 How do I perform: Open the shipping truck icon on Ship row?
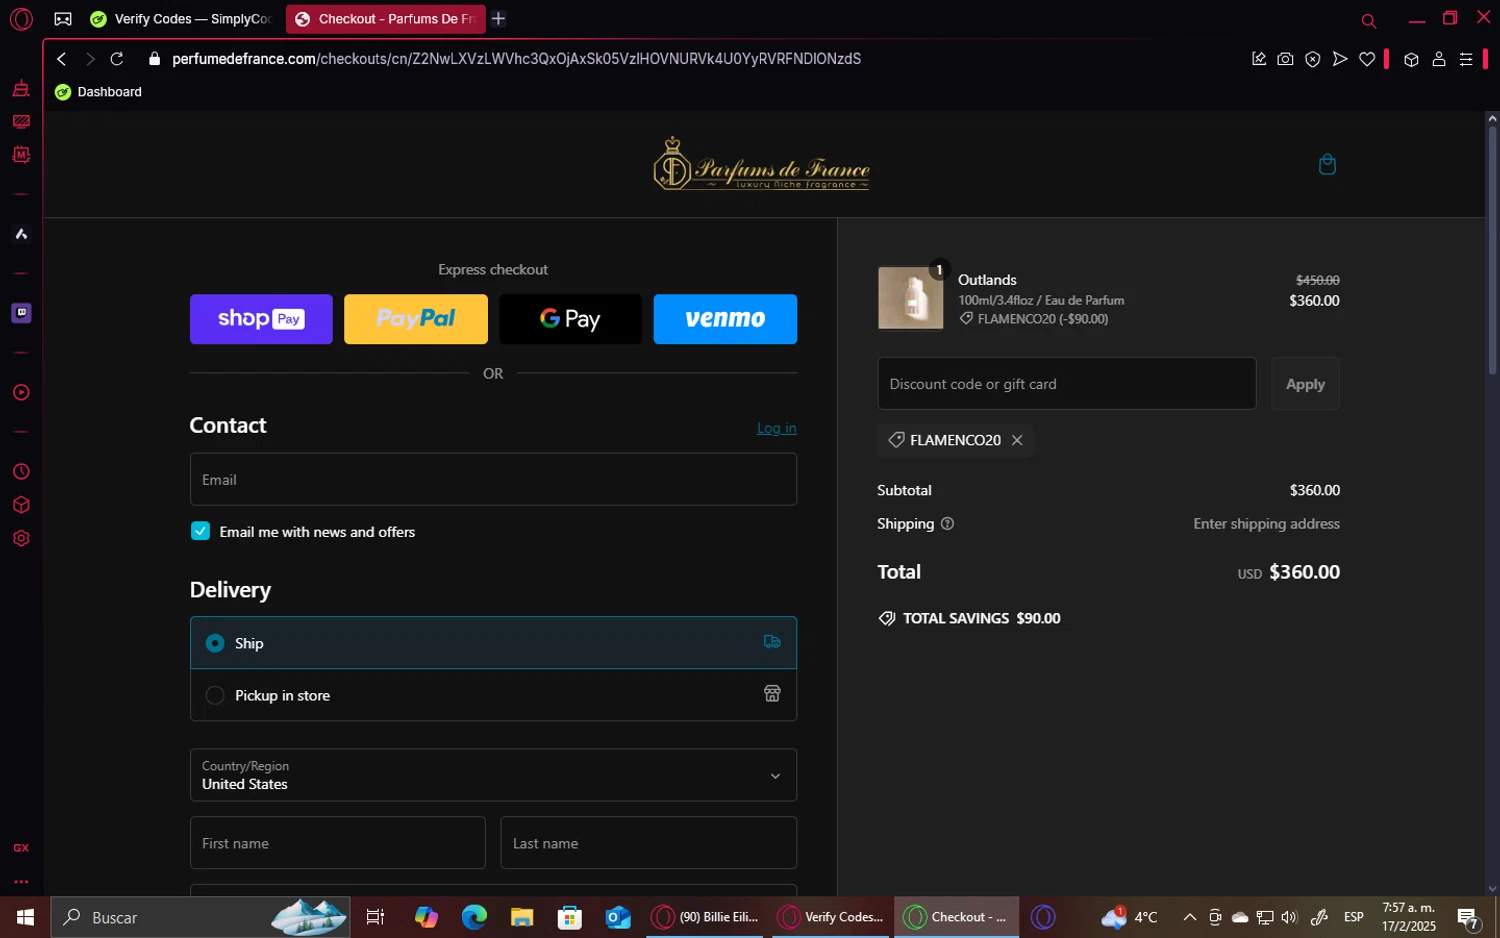[772, 642]
